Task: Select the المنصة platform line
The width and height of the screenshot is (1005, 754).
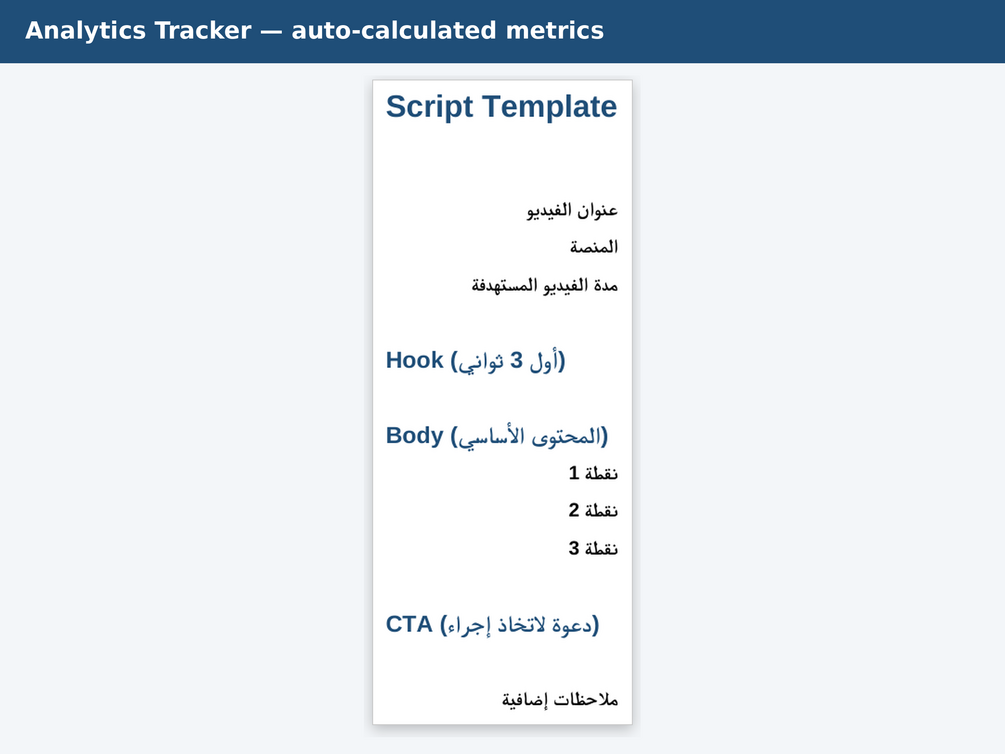Action: click(594, 247)
